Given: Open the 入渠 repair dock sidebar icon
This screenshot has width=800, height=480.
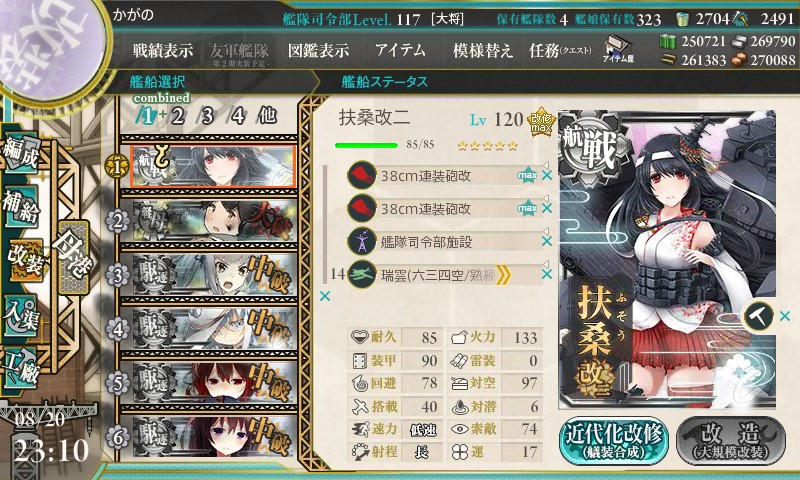Looking at the screenshot, I should click(21, 315).
